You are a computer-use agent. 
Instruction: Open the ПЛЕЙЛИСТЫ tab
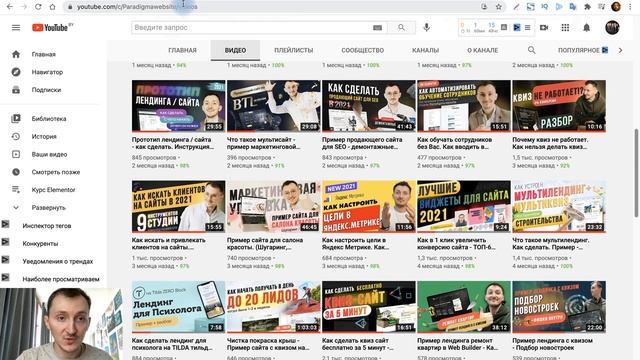294,50
